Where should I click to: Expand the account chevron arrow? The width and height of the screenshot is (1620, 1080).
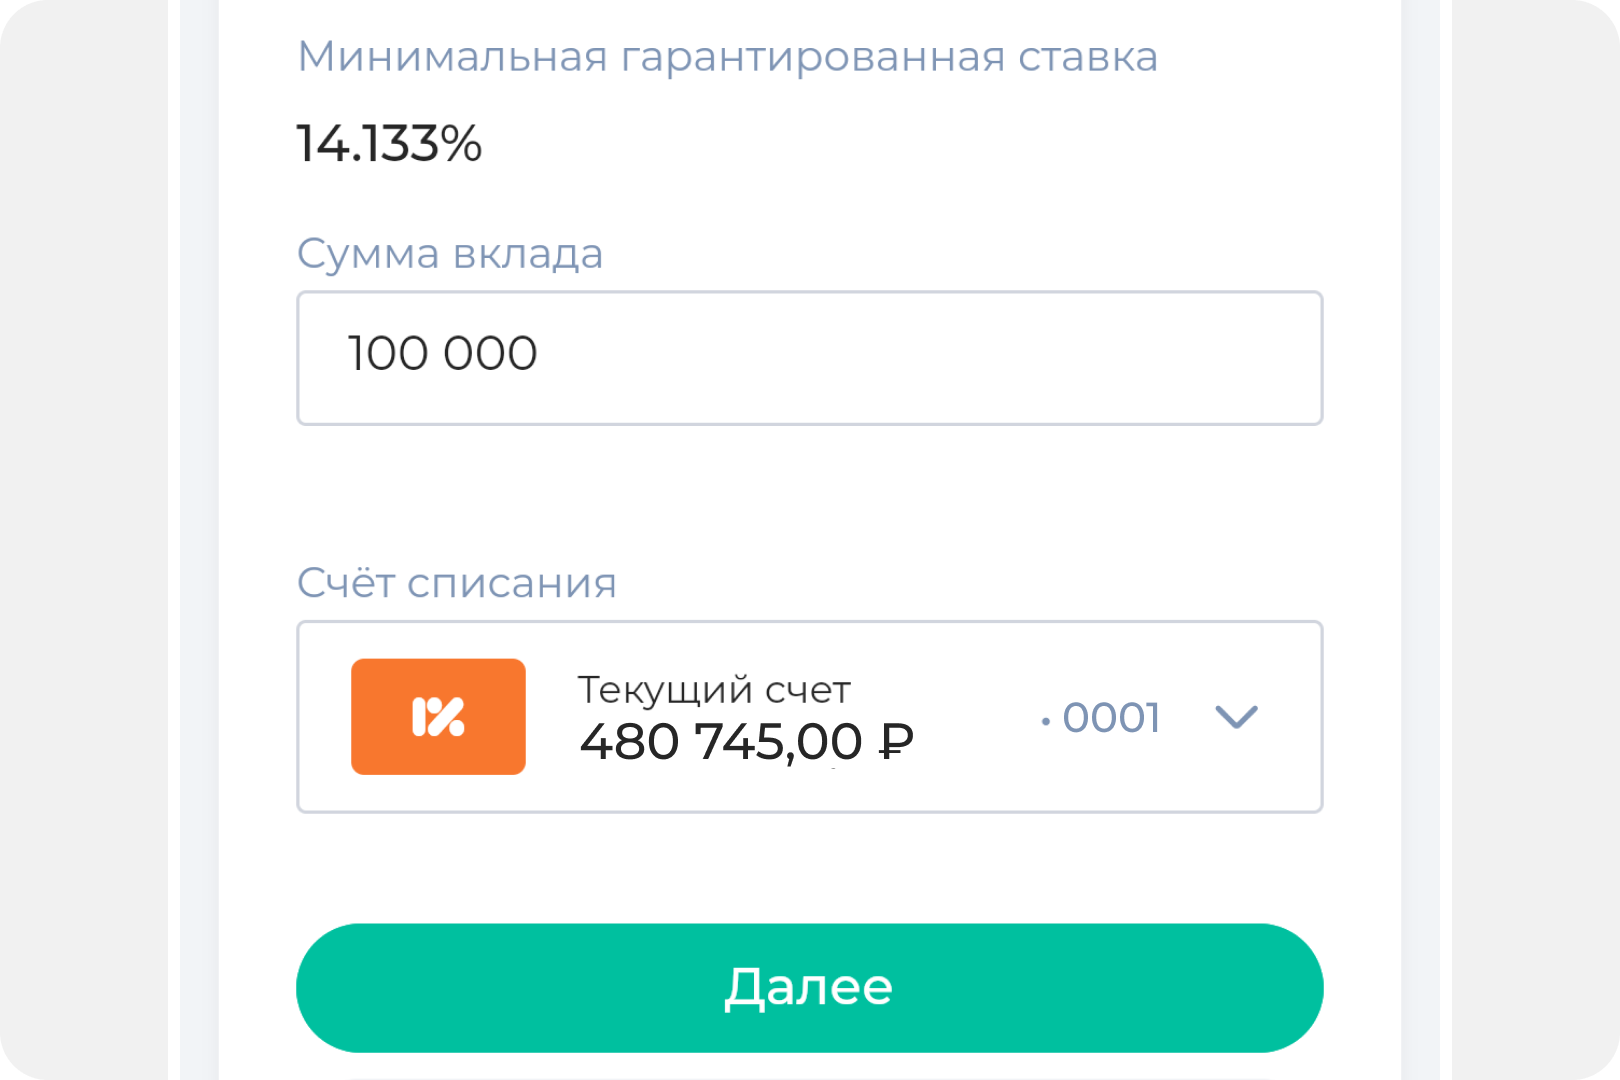pyautogui.click(x=1236, y=716)
